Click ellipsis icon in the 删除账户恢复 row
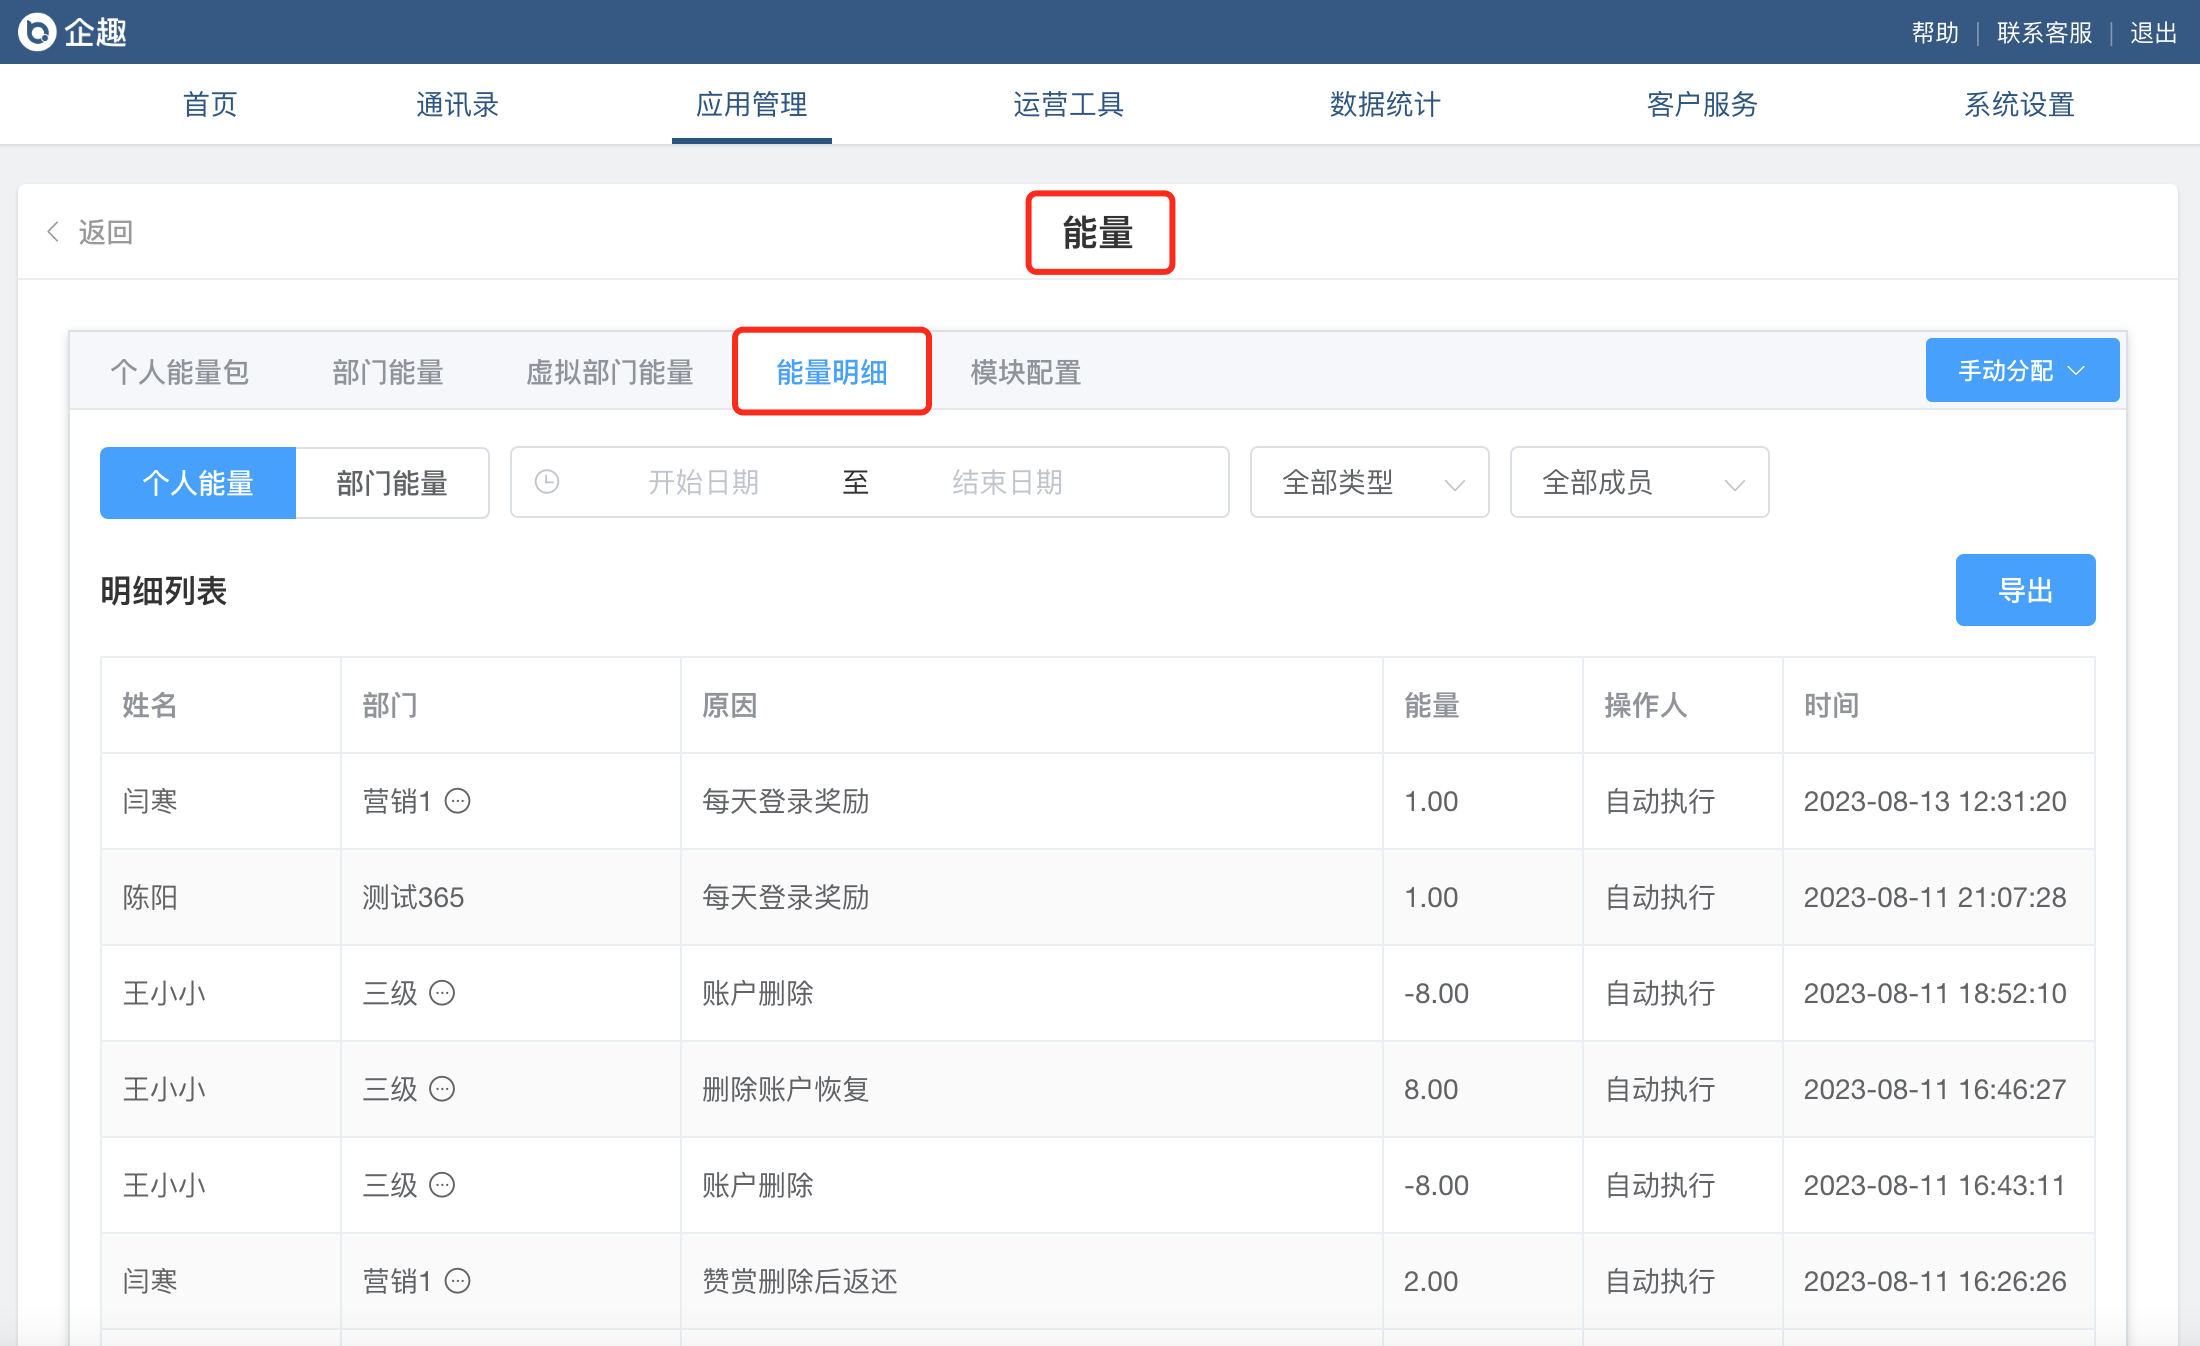 click(442, 1089)
